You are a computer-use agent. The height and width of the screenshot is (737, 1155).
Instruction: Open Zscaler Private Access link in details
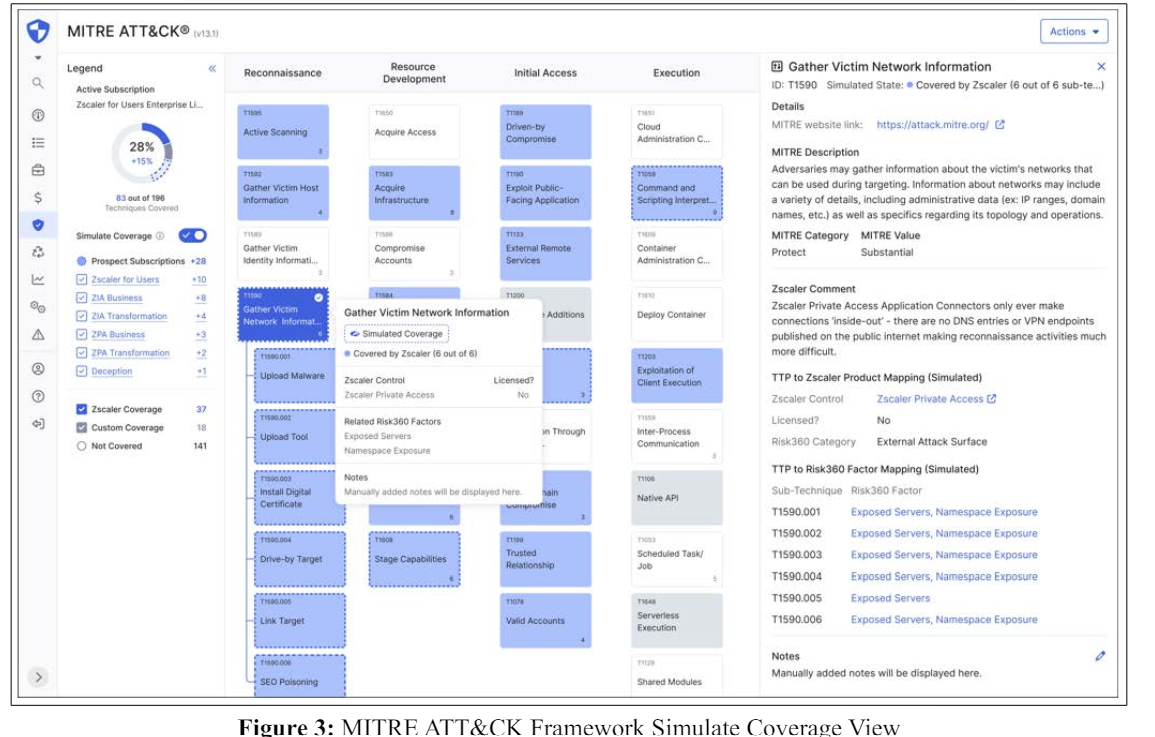(930, 399)
